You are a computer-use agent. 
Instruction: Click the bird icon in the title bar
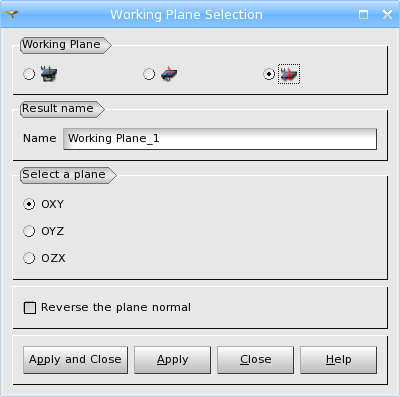click(12, 14)
